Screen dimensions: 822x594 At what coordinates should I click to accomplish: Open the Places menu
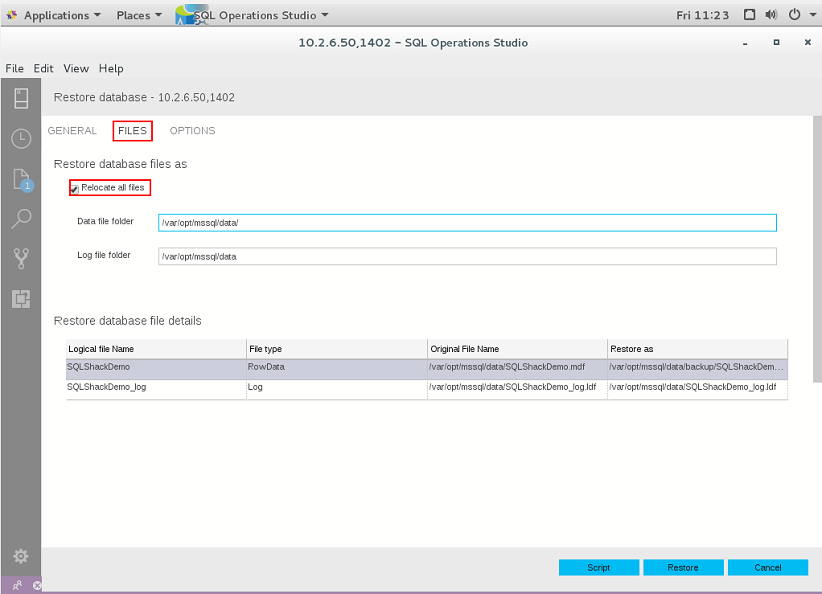[x=139, y=15]
